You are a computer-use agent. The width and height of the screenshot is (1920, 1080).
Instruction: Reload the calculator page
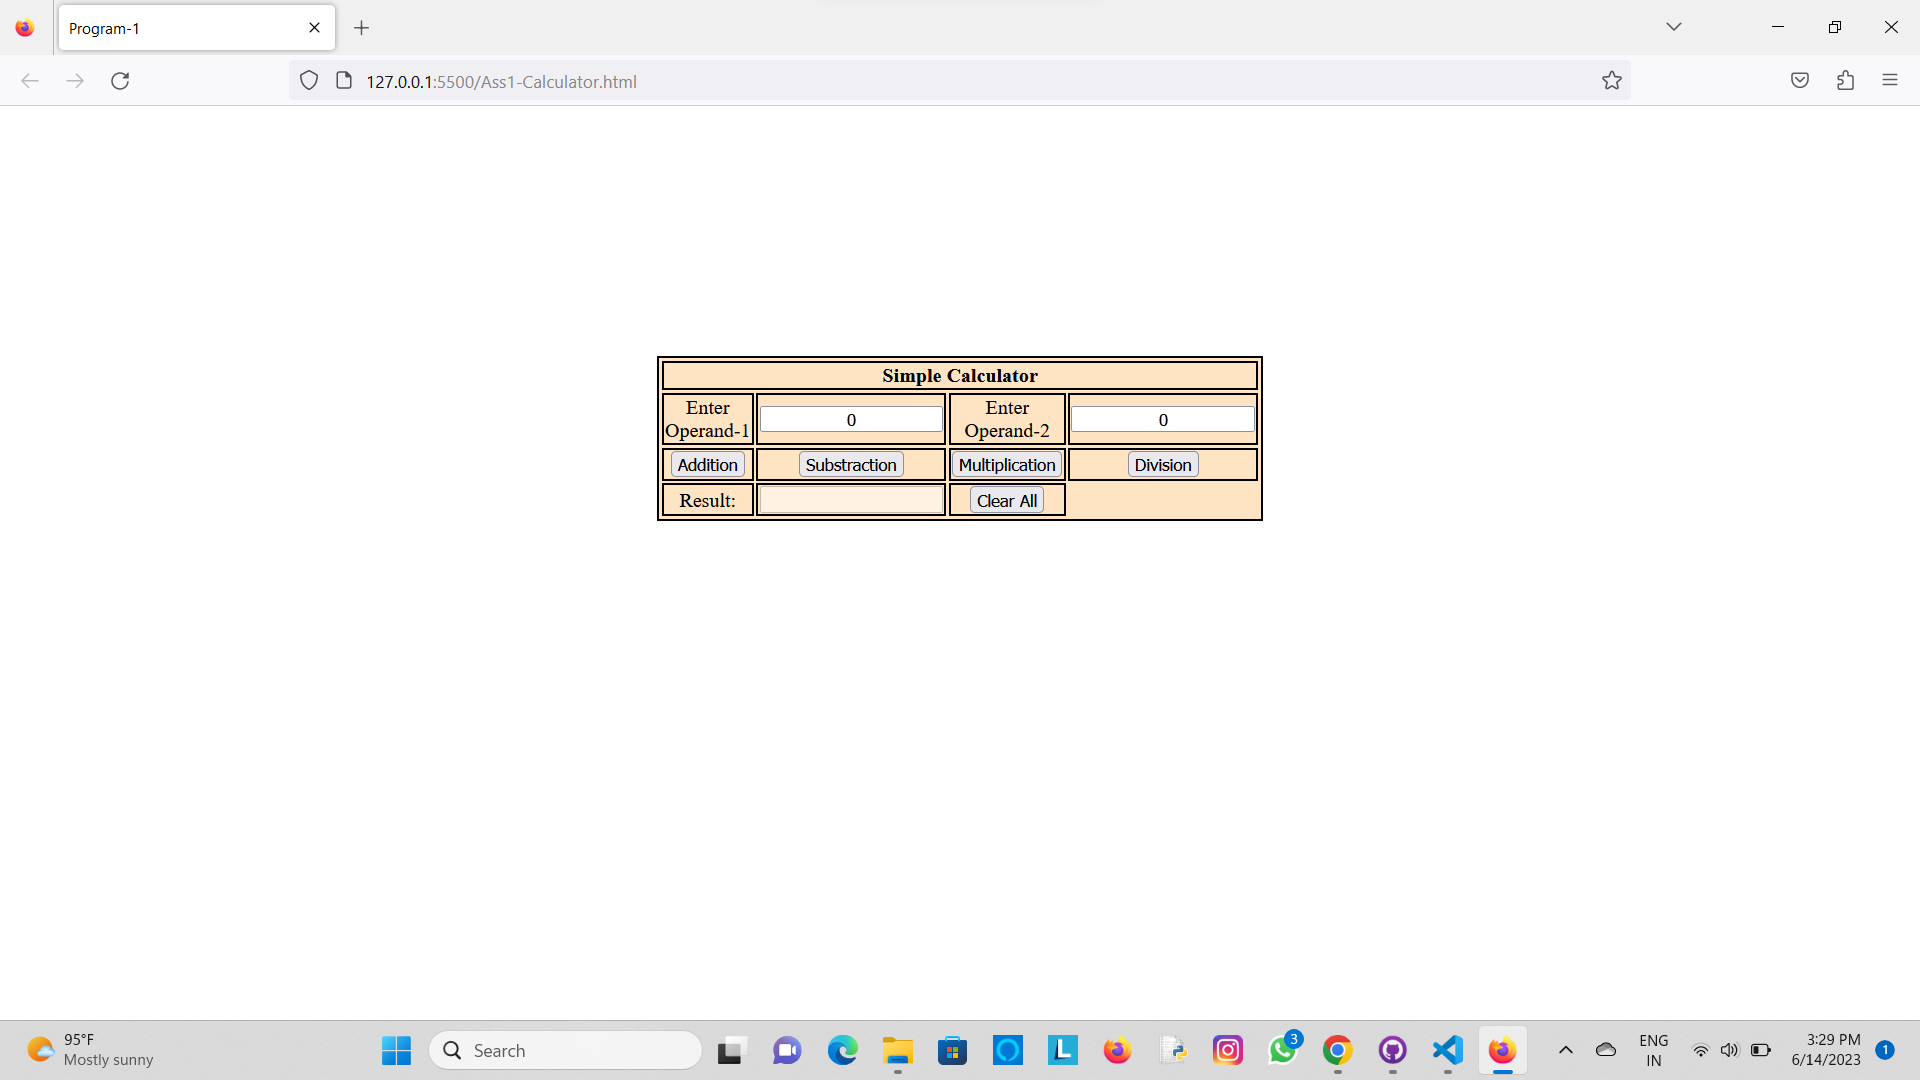pos(120,80)
